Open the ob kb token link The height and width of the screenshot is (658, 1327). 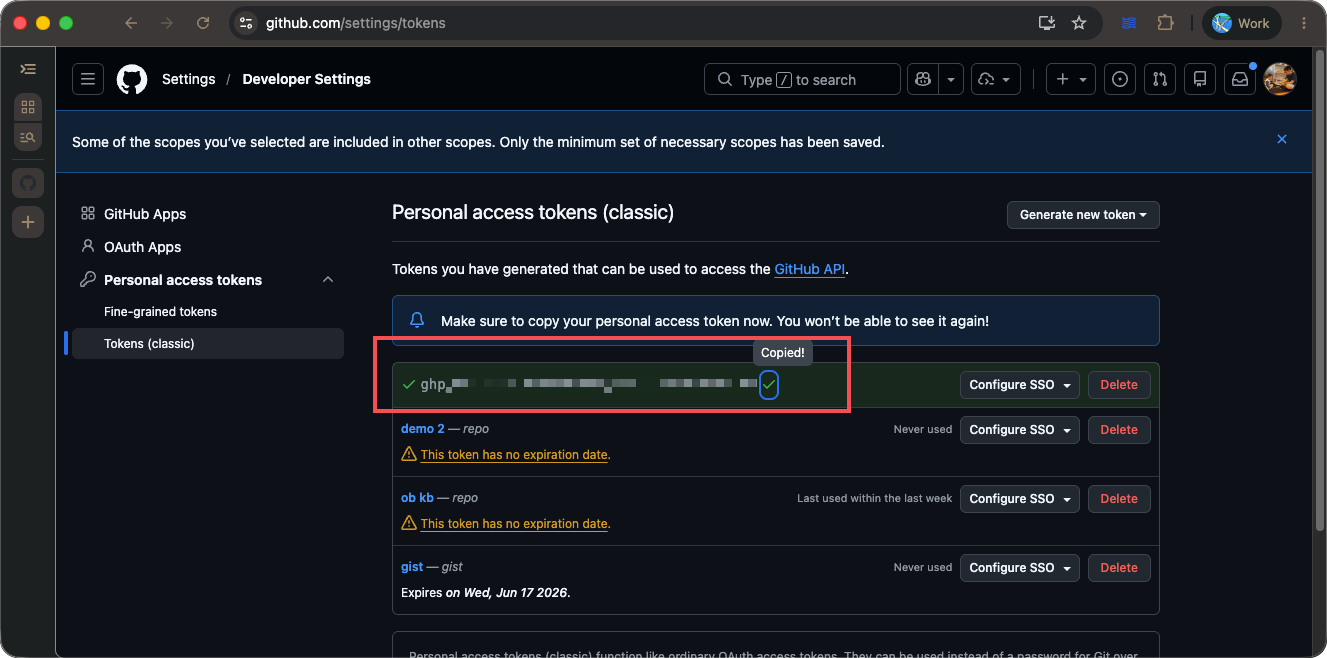(x=417, y=498)
